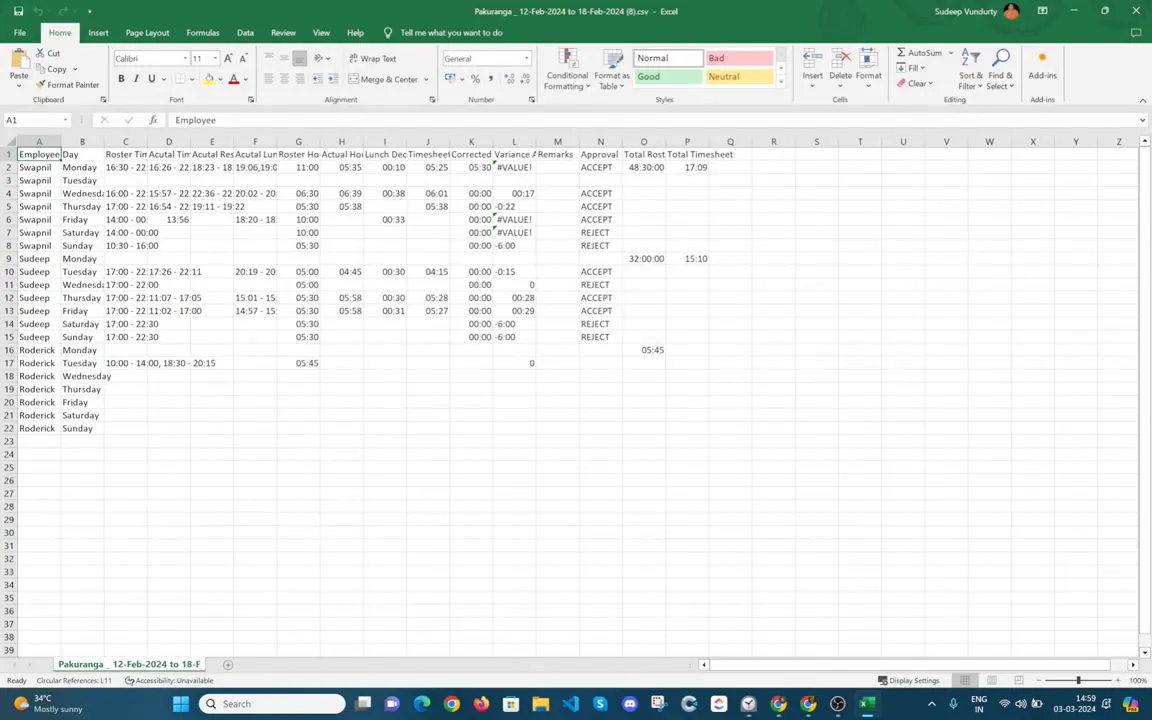Click Merge & Center
Screen dimensions: 1152x720
click(383, 79)
